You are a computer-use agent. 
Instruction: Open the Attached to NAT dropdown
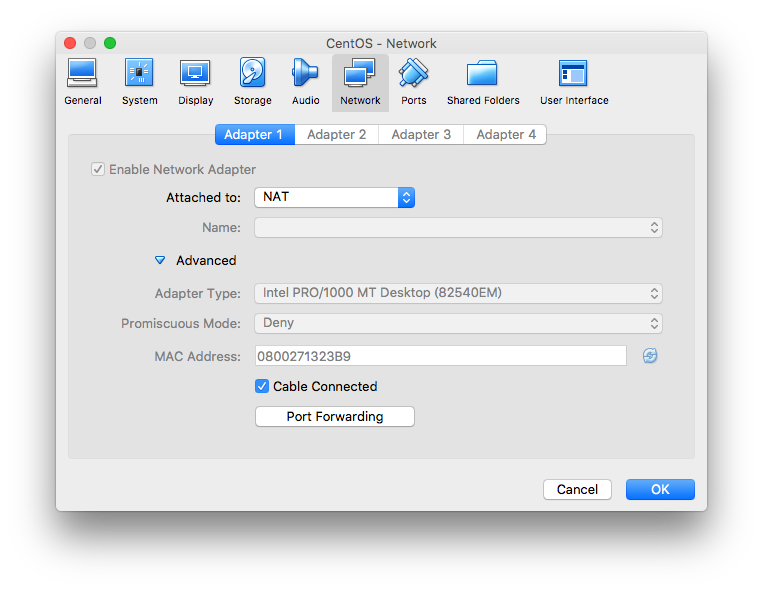pos(334,197)
